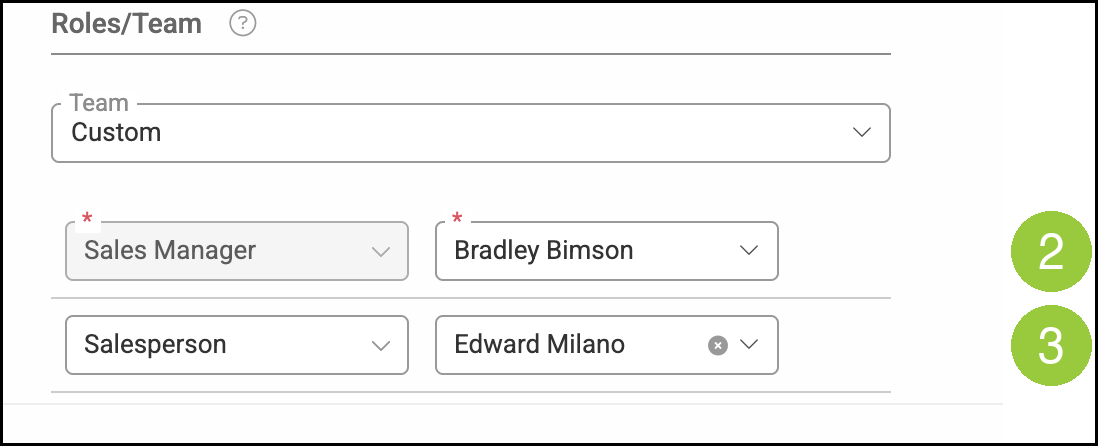The height and width of the screenshot is (446, 1098).
Task: Click the red asterisk above Sales Manager
Action: click(x=87, y=220)
